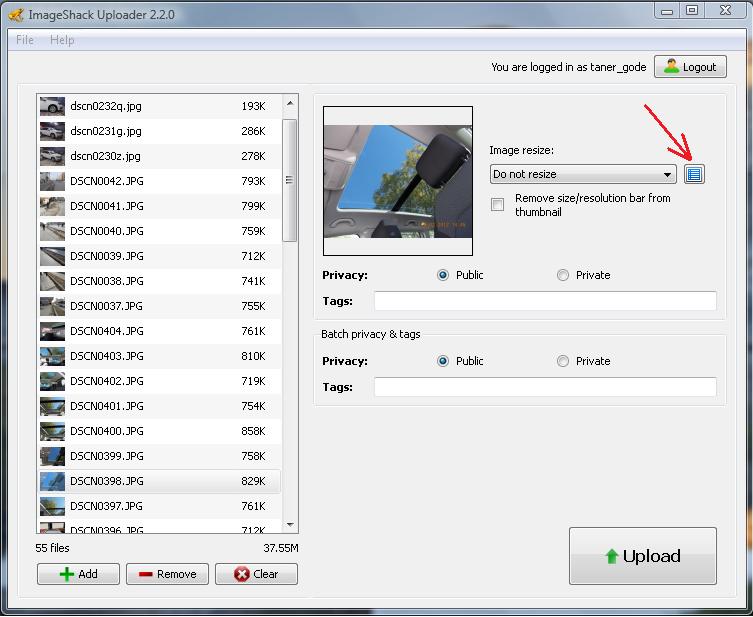Select file DSCN0038.JPG in the list
The width and height of the screenshot is (753, 617).
click(x=159, y=281)
